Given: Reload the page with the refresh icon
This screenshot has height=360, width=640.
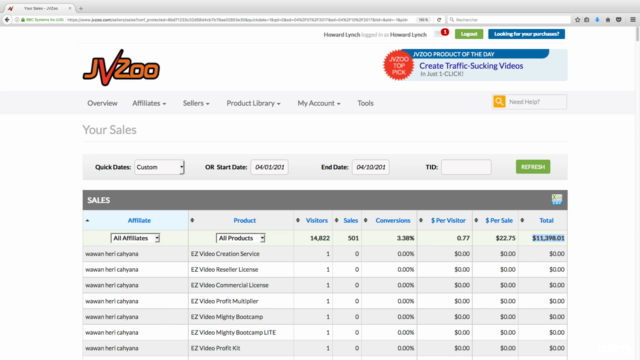Looking at the screenshot, I should point(439,20).
